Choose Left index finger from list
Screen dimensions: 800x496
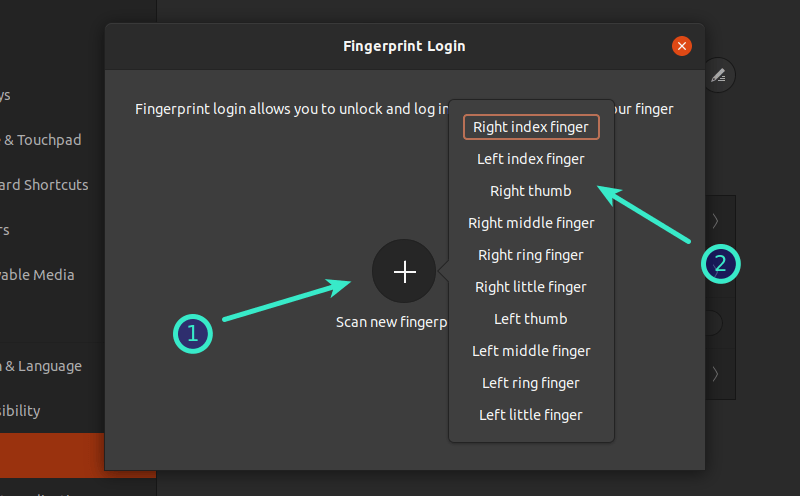click(x=531, y=159)
